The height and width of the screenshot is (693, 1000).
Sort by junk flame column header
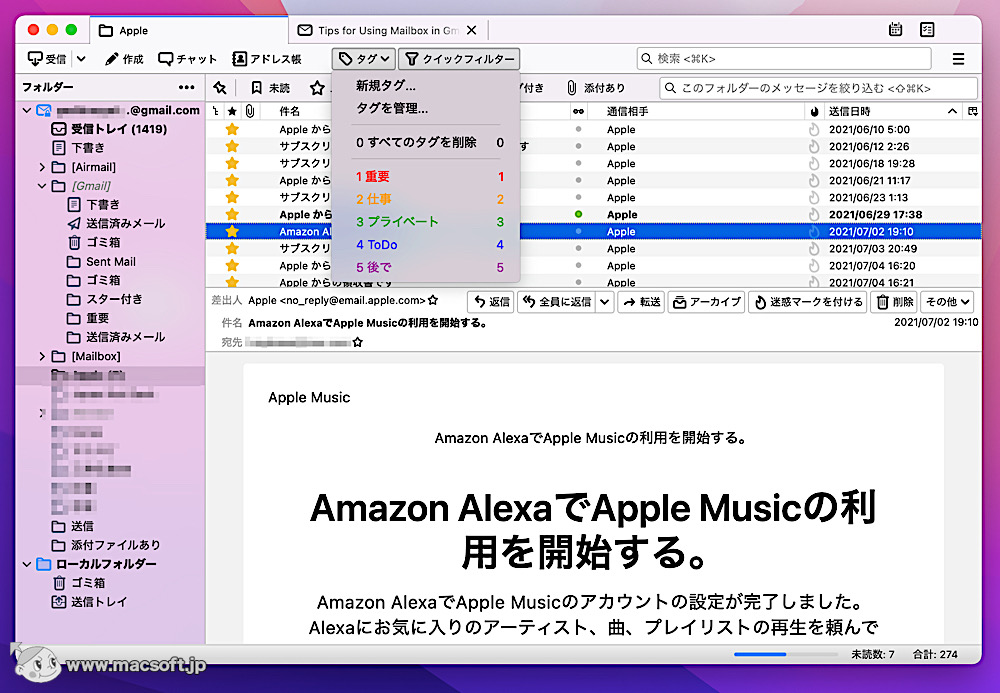tap(814, 111)
